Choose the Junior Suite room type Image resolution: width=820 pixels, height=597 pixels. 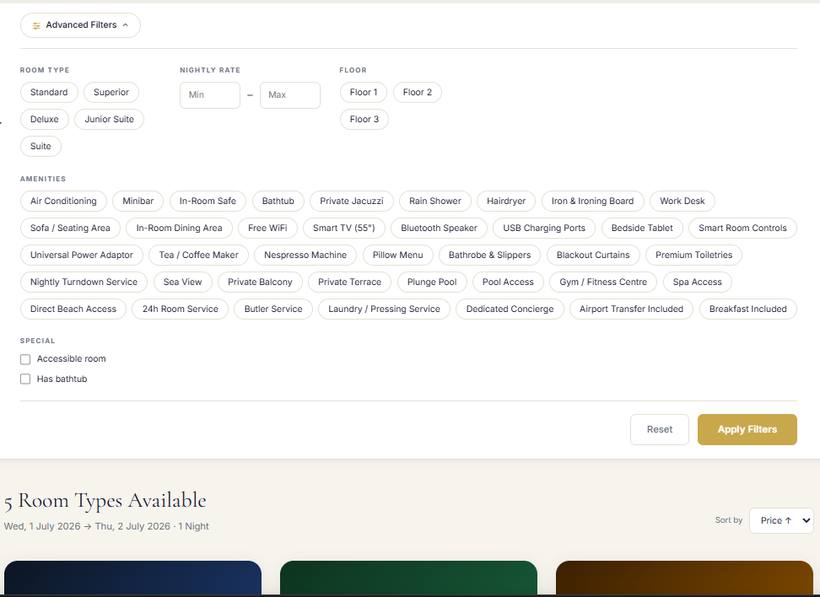pyautogui.click(x=109, y=119)
